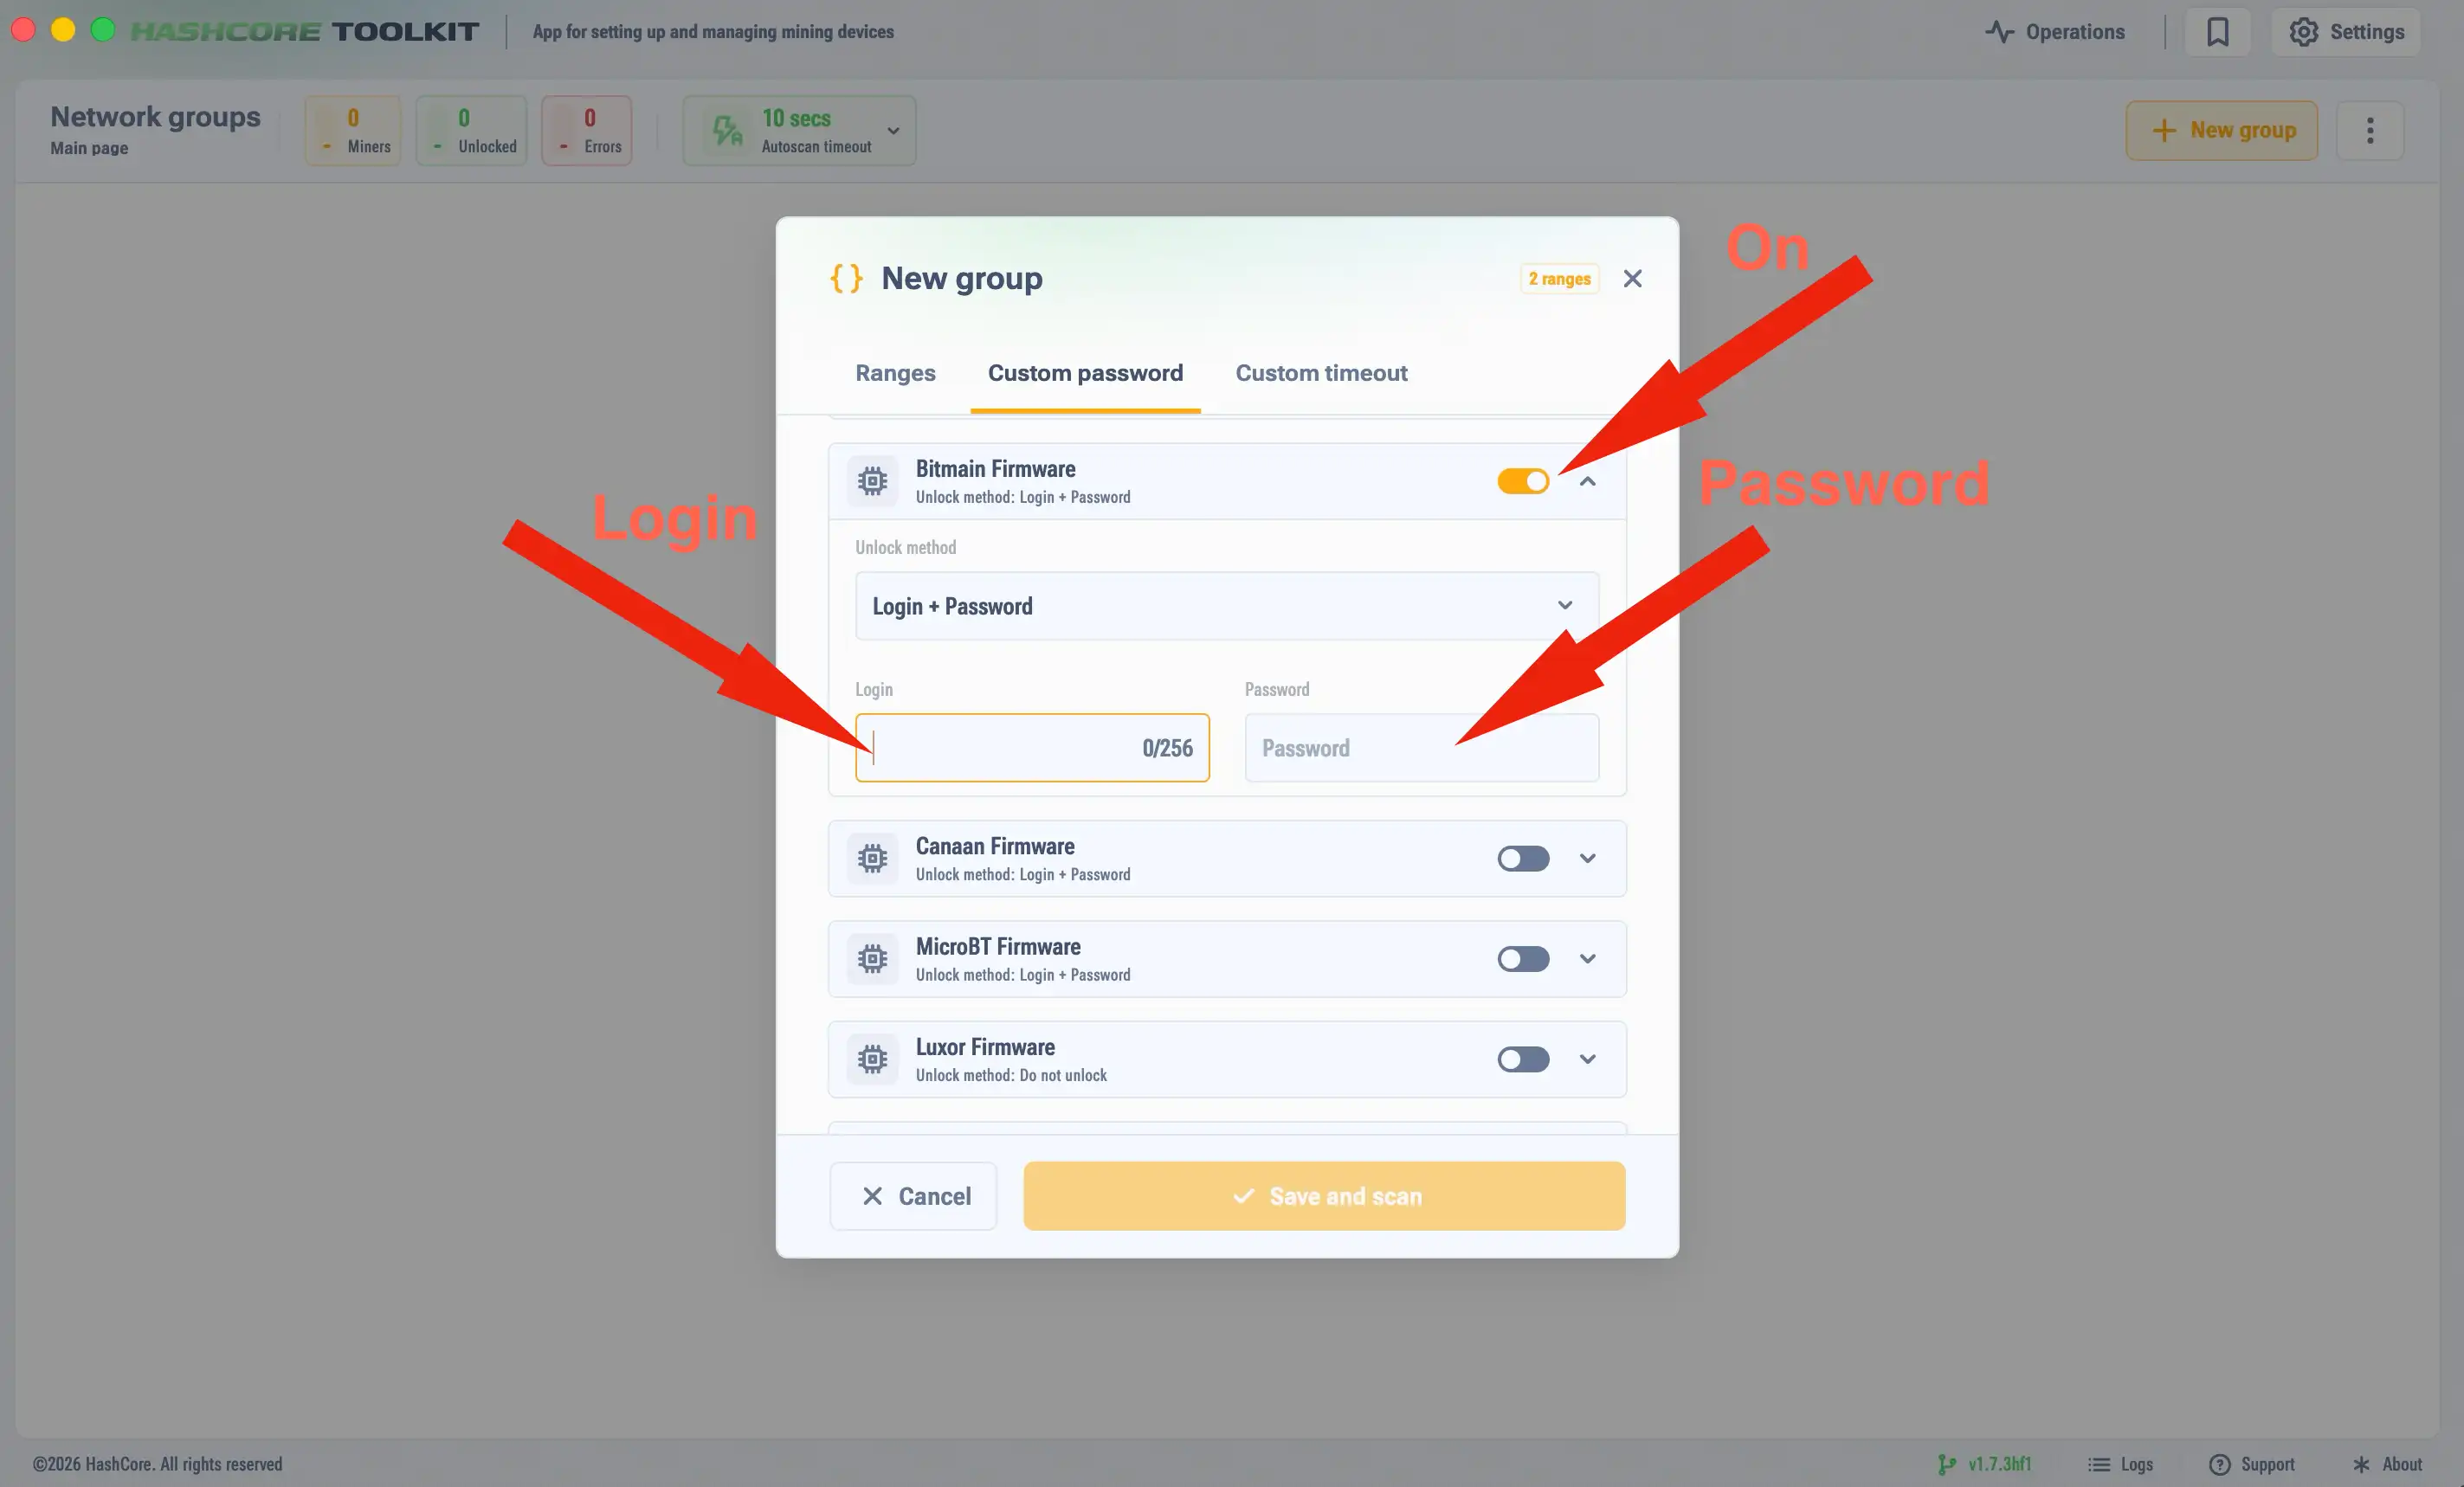Select the Custom password tab
Screen dimensions: 2464x1487
[x=1085, y=373]
